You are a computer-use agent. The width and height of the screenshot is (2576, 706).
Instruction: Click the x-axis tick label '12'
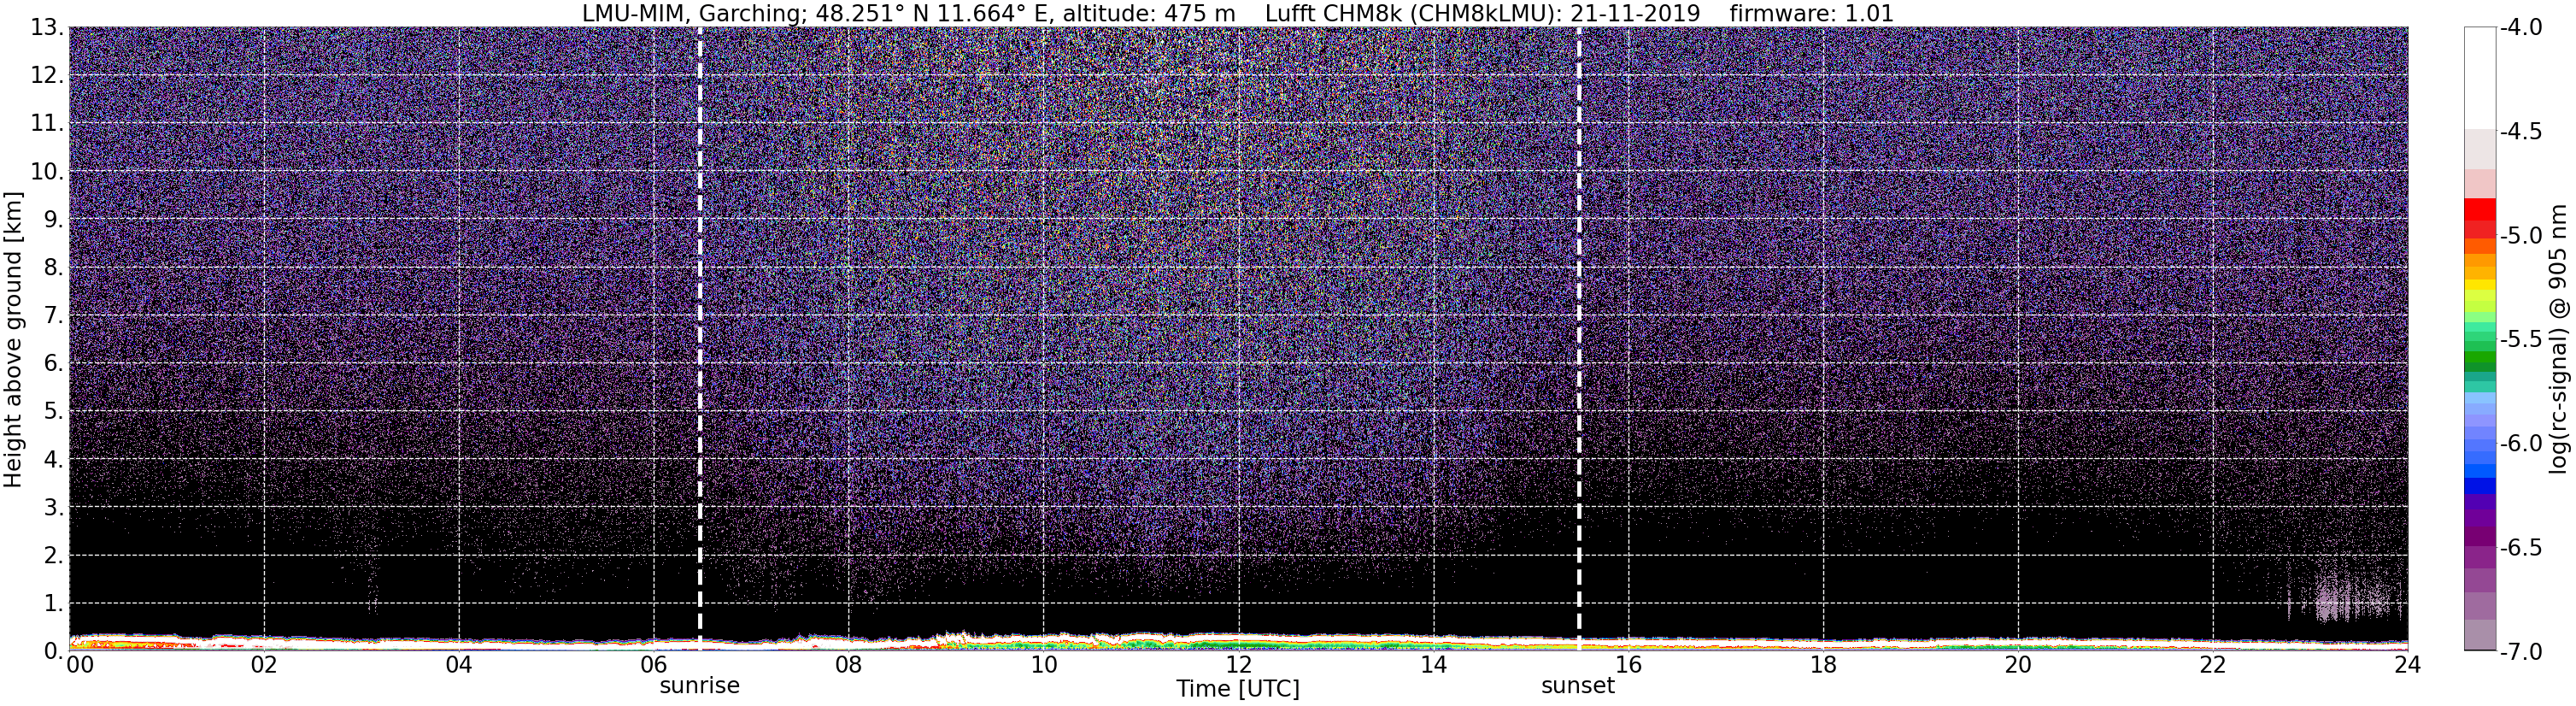coord(1239,665)
